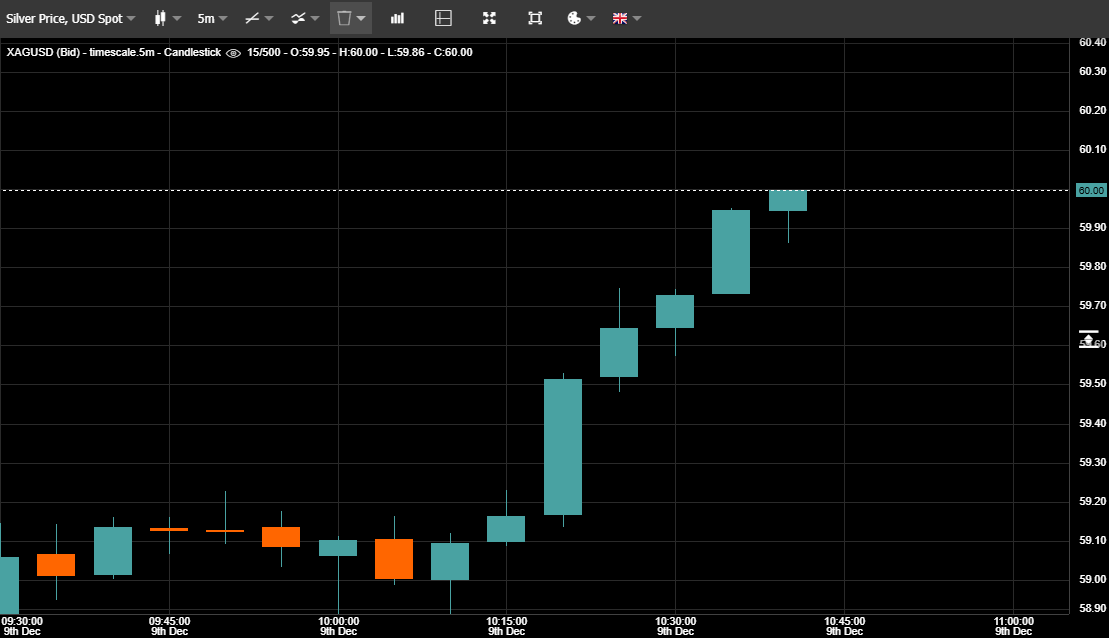Click the 59.90 price axis label
Viewport: 1109px width, 638px height.
(1092, 227)
